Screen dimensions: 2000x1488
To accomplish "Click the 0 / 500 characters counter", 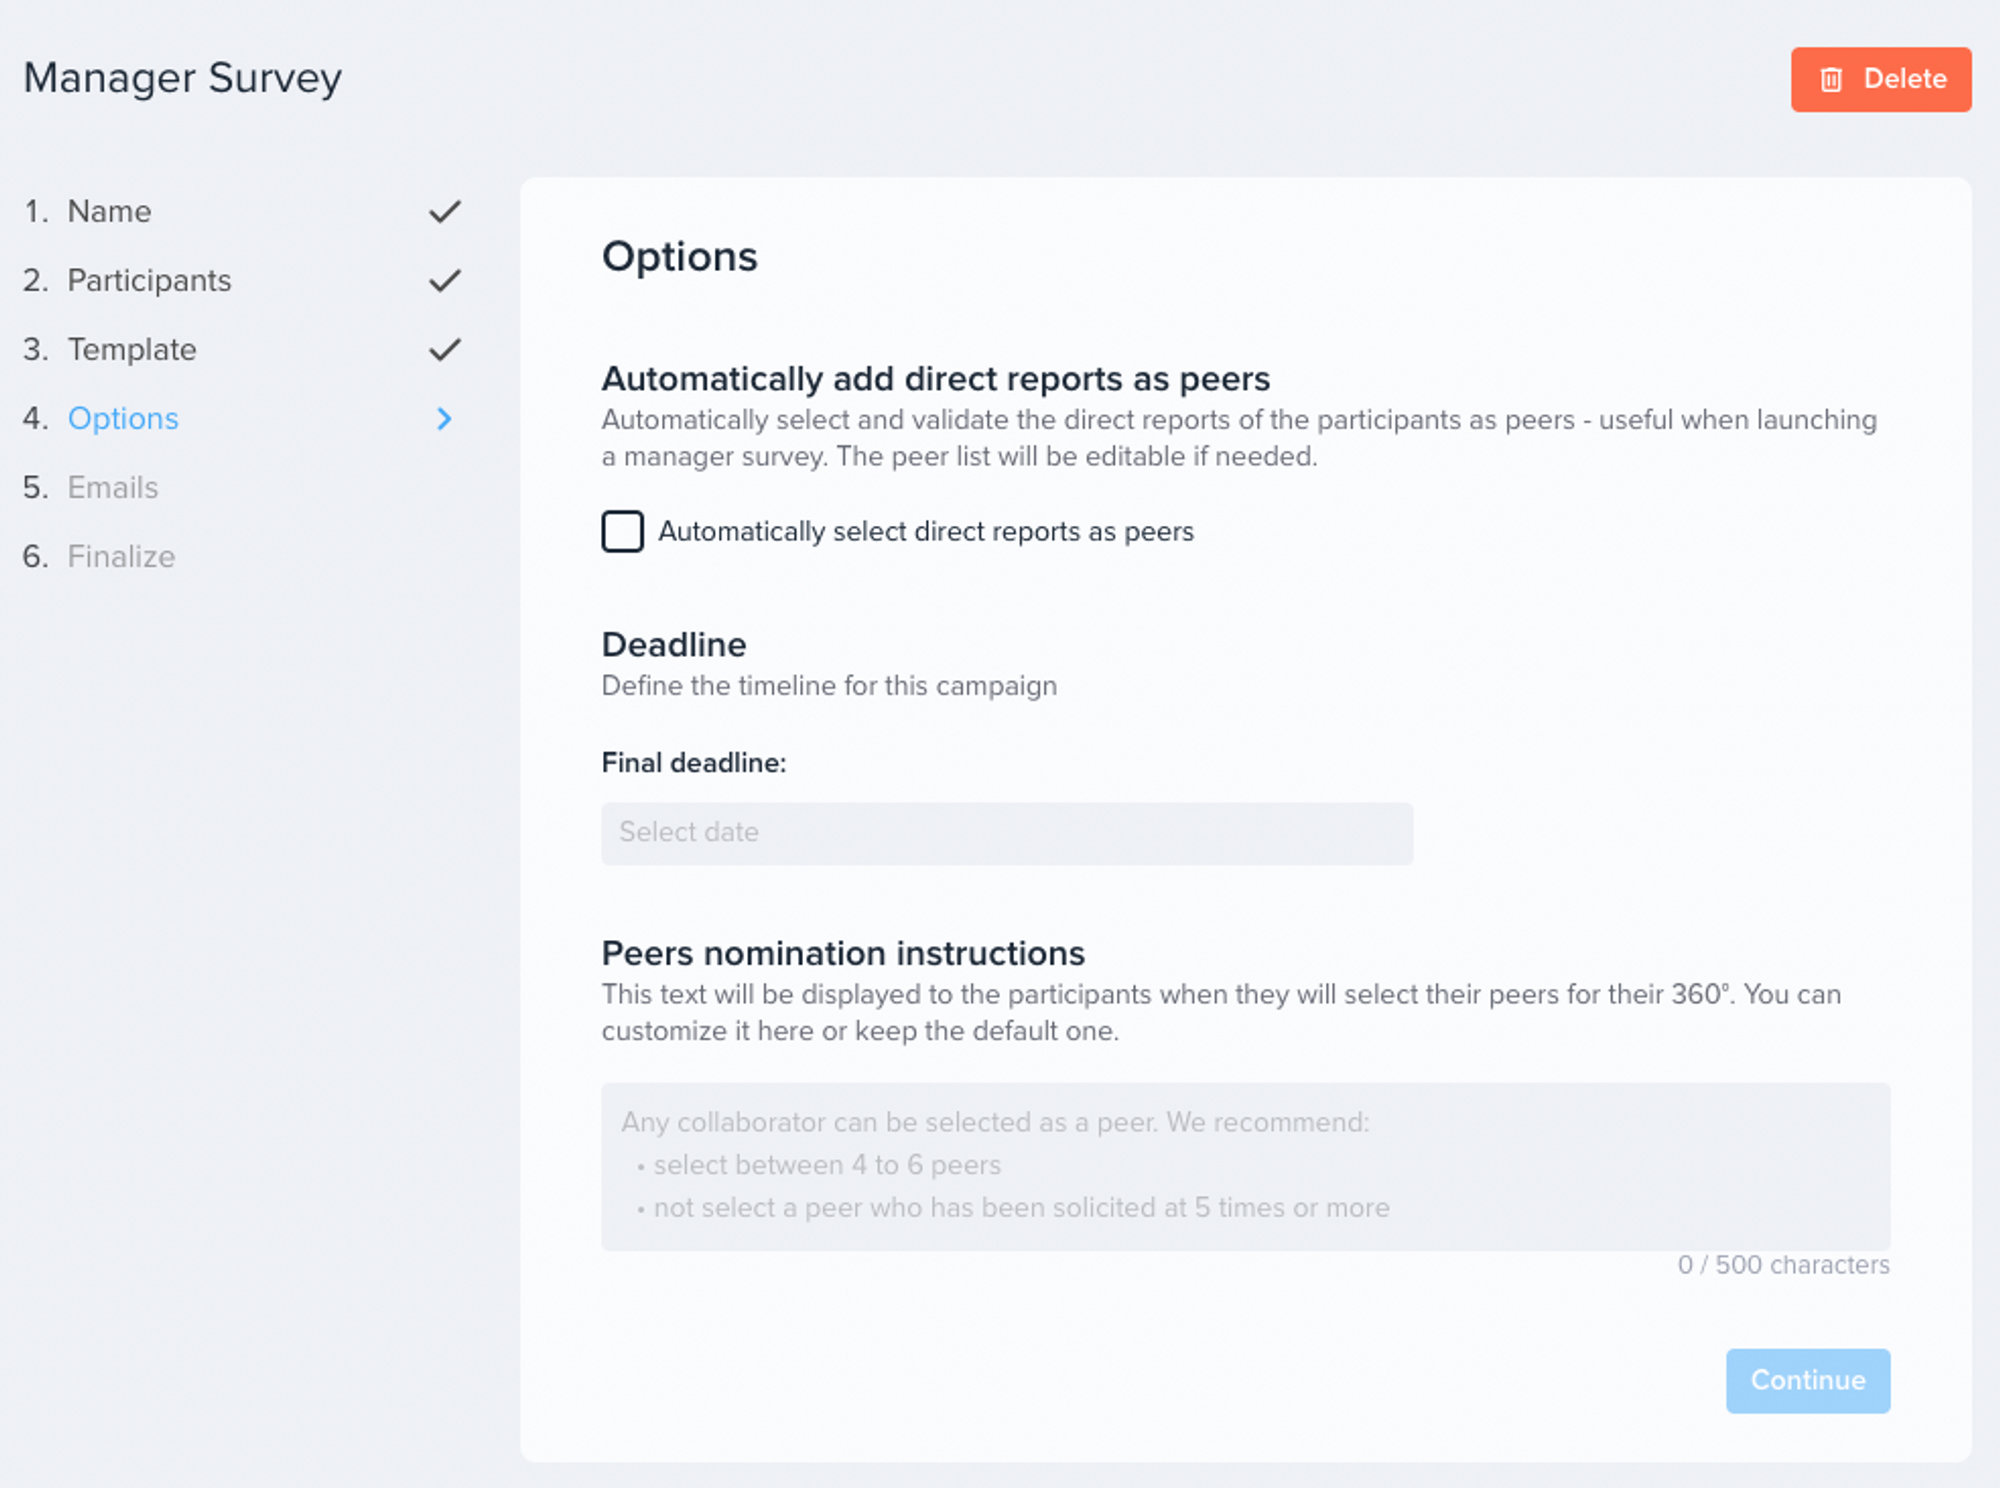I will click(1783, 1265).
